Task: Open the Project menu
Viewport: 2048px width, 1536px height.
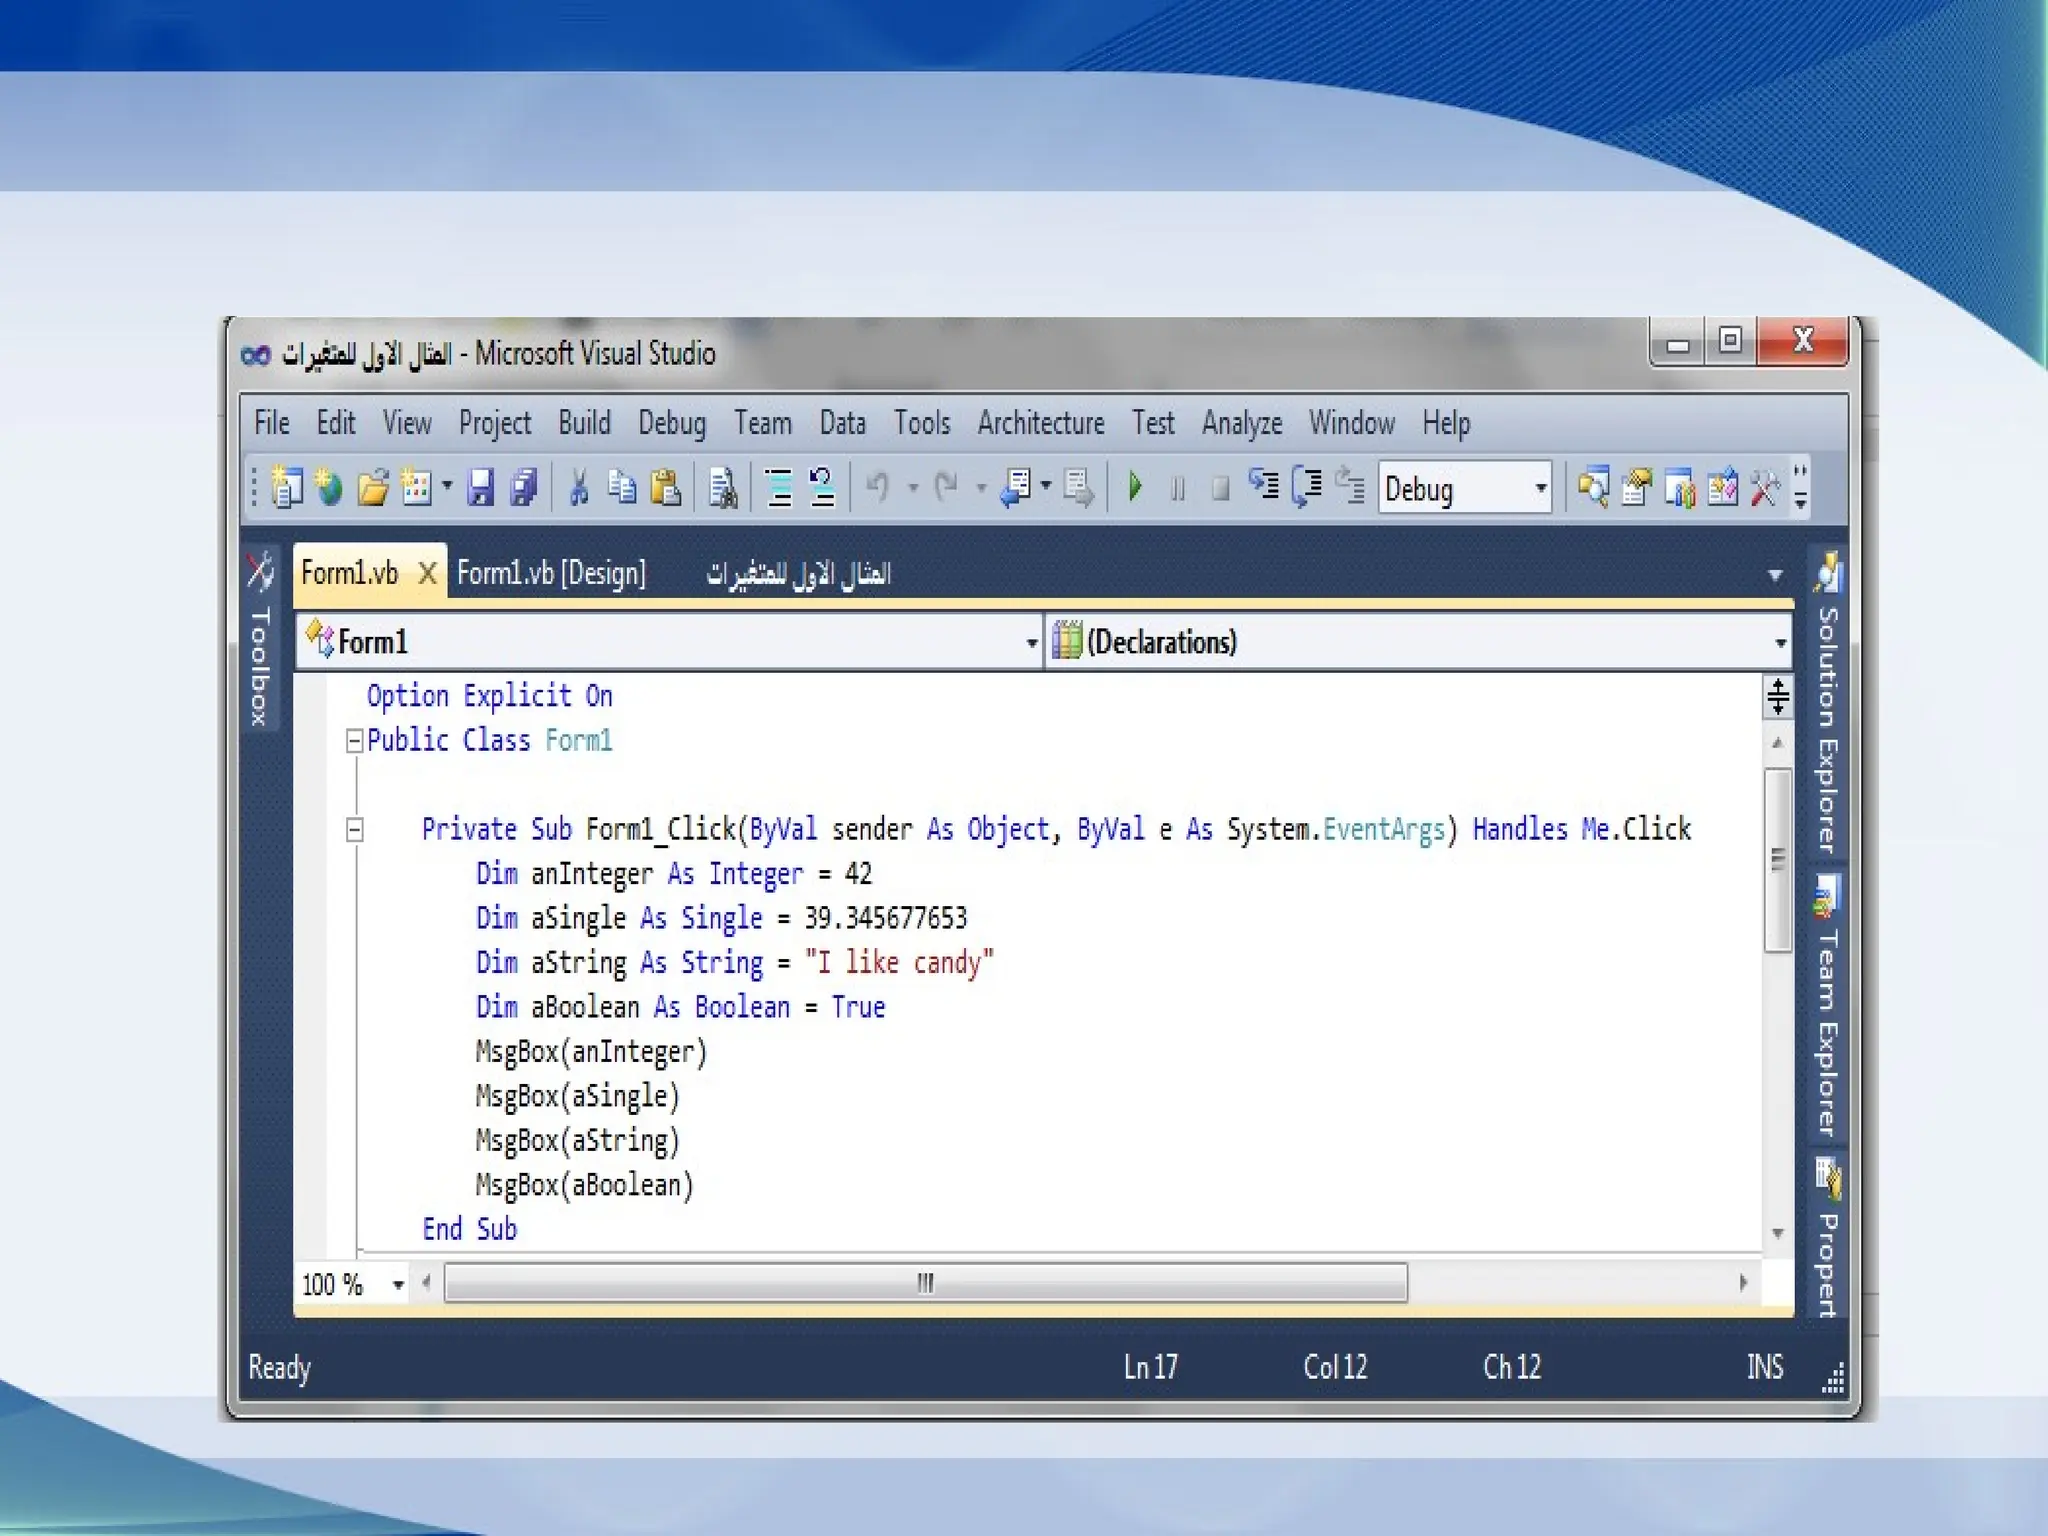Action: tap(495, 423)
